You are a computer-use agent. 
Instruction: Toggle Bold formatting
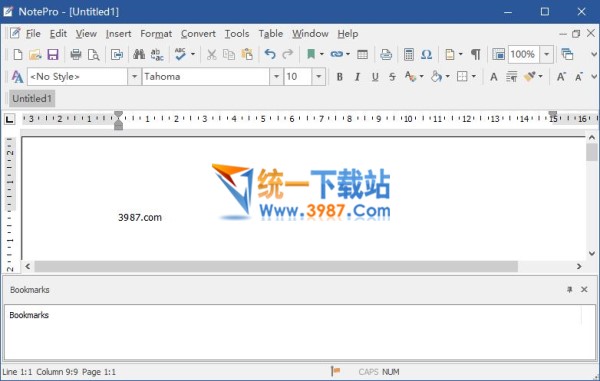pyautogui.click(x=339, y=77)
